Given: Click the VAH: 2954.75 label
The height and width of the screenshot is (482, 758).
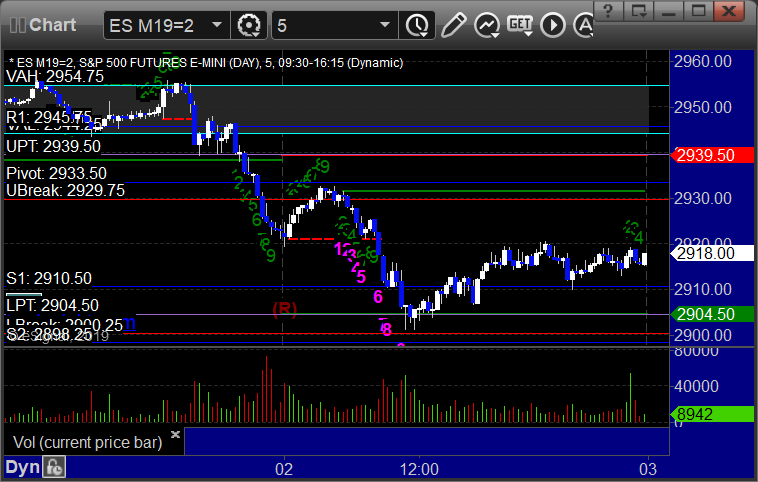Looking at the screenshot, I should [x=55, y=76].
